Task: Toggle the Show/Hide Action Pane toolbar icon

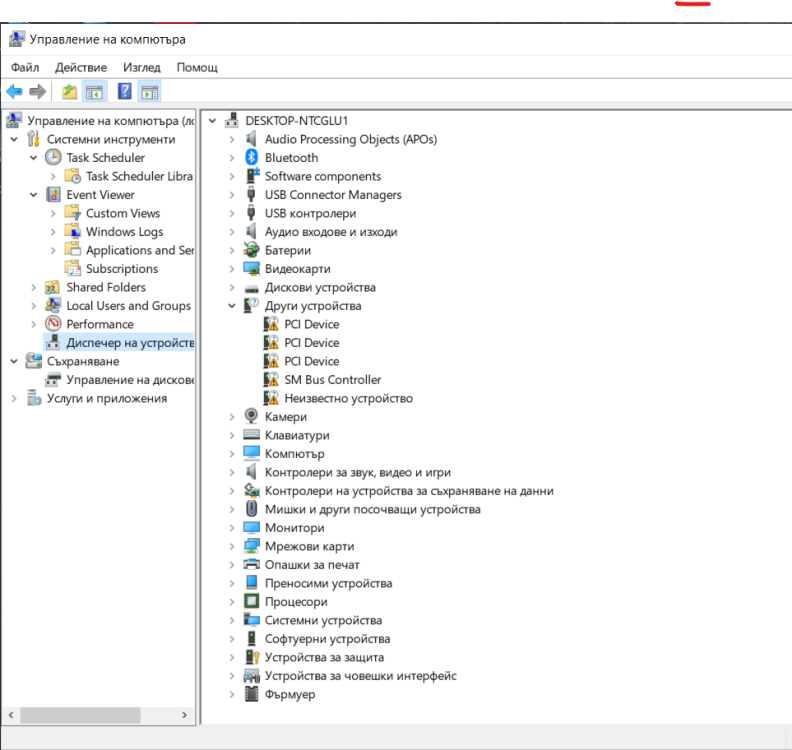Action: (150, 92)
